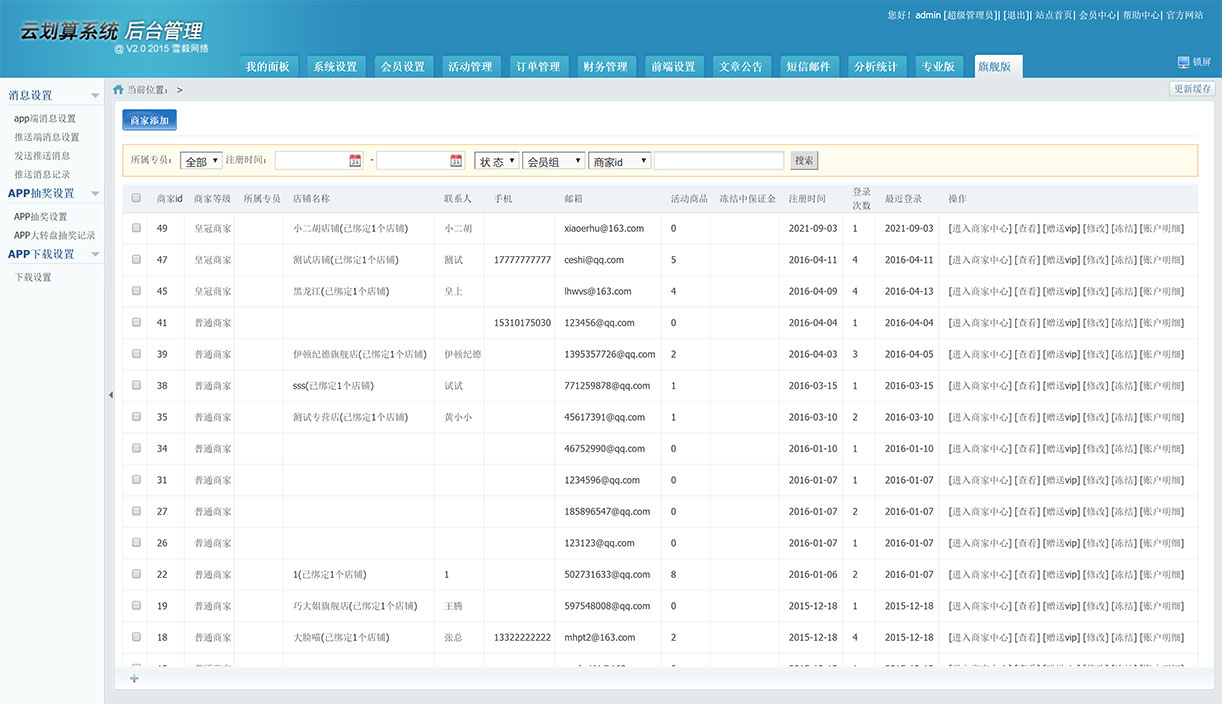Click the plus icon below the table
The height and width of the screenshot is (704, 1222).
click(x=134, y=679)
